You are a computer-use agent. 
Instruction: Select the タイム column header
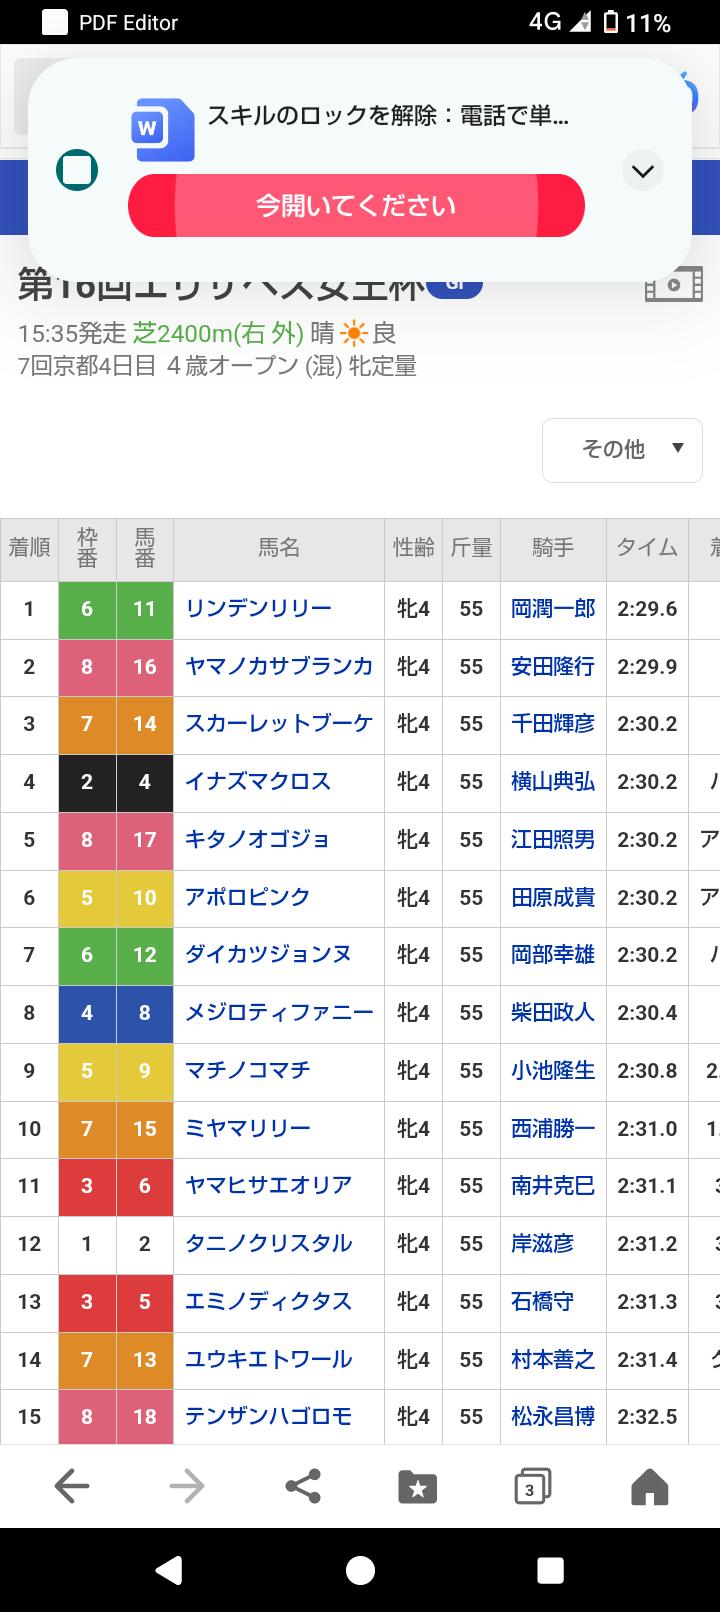[647, 548]
